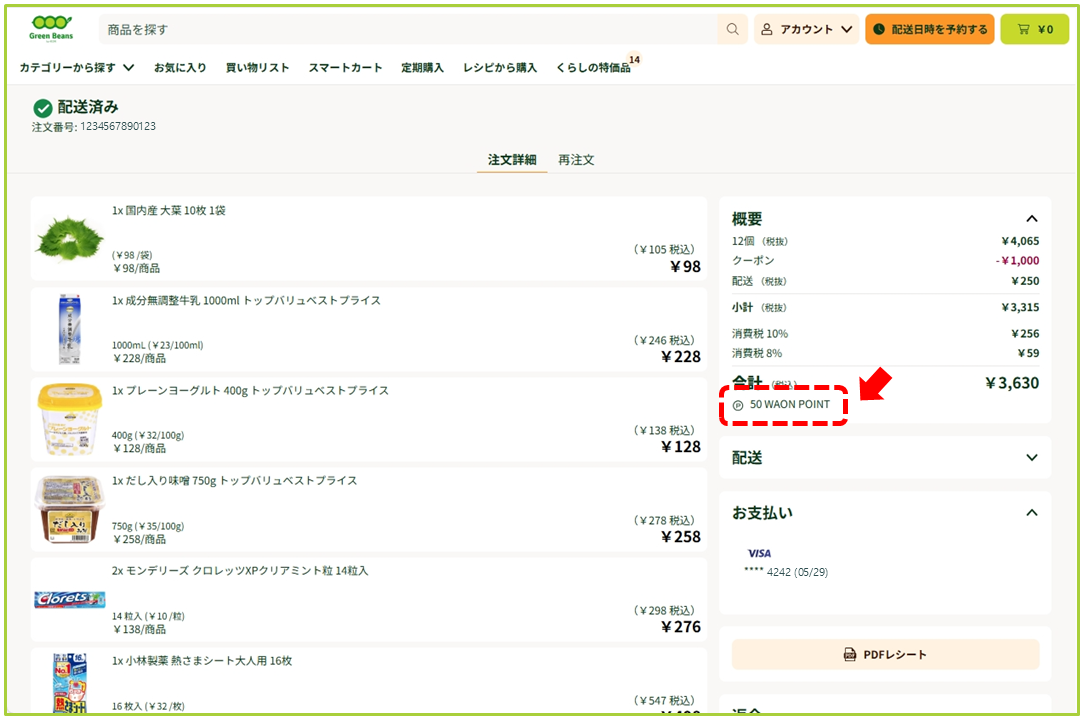Click the Green Beans logo
The image size is (1083, 720).
coord(51,28)
